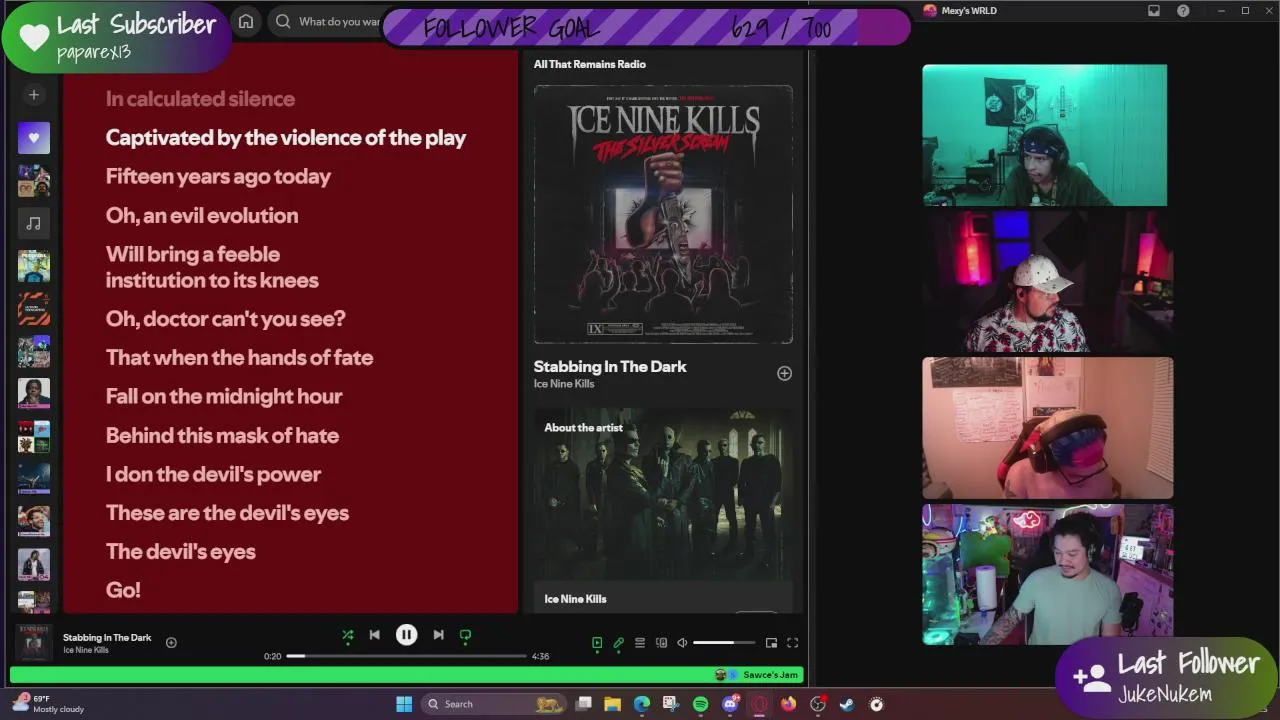The width and height of the screenshot is (1280, 720).
Task: Open Ice Nine Kills under the bottom bar title
Action: click(86, 650)
